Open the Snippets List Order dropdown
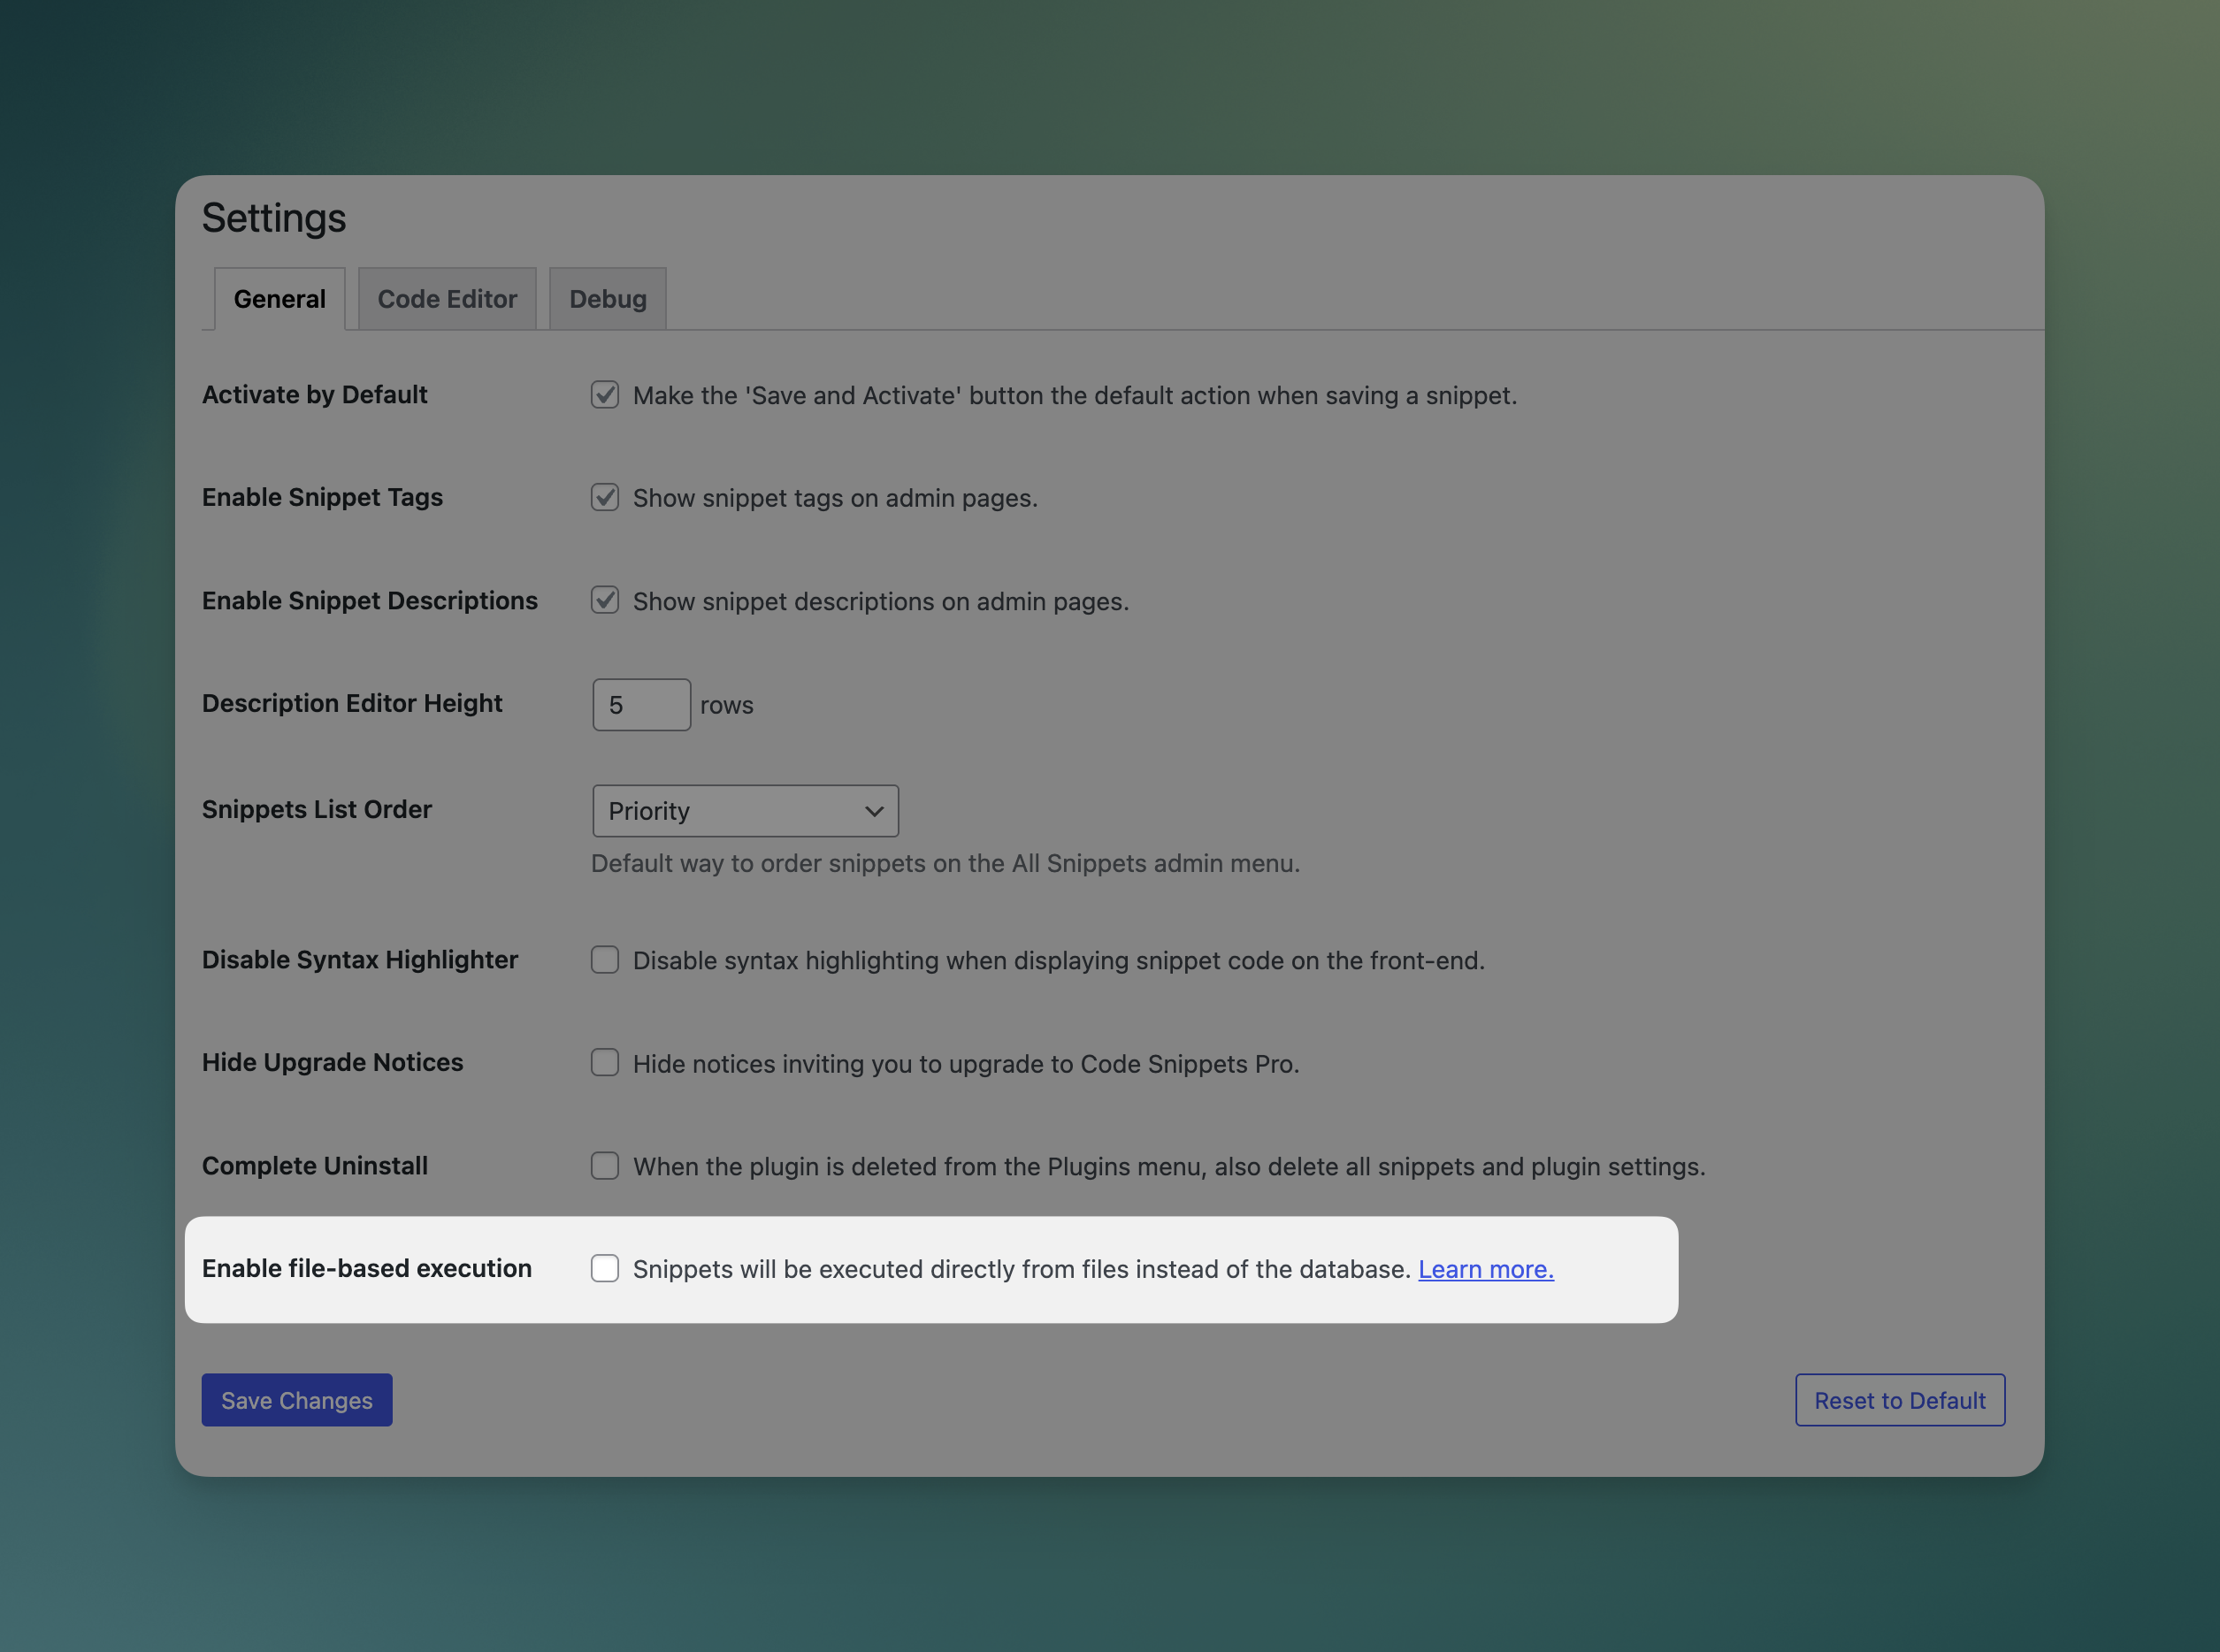This screenshot has height=1652, width=2220. 744,811
